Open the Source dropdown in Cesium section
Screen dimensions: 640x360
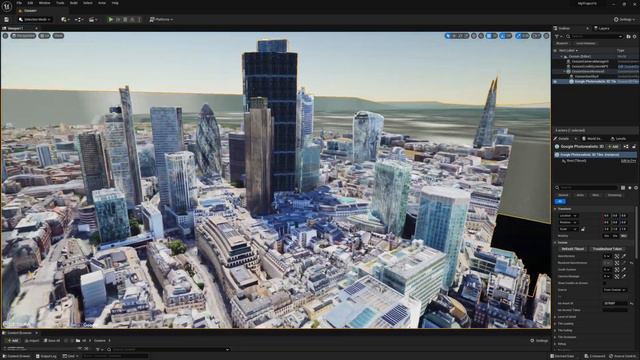(615, 290)
